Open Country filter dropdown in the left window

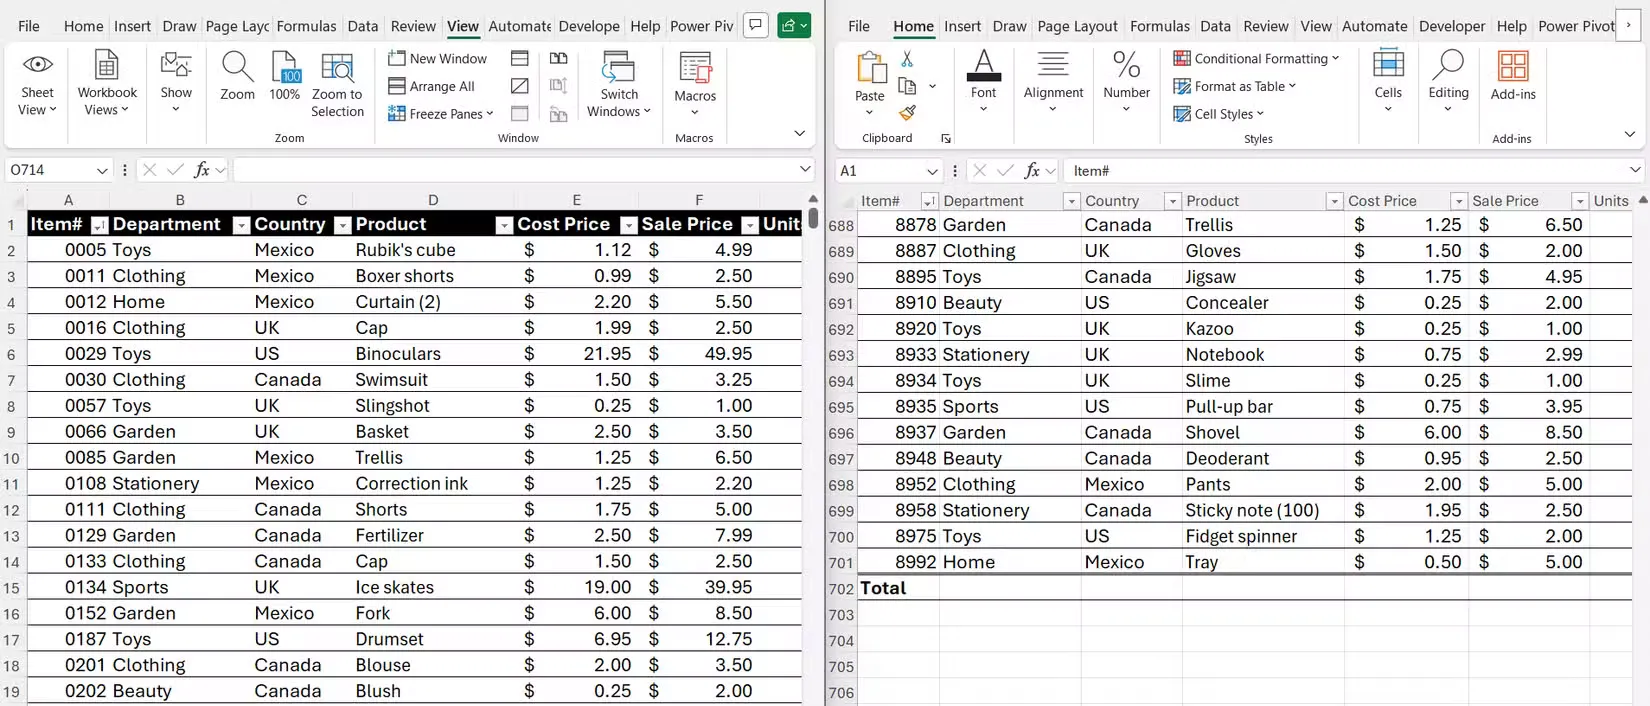(342, 225)
